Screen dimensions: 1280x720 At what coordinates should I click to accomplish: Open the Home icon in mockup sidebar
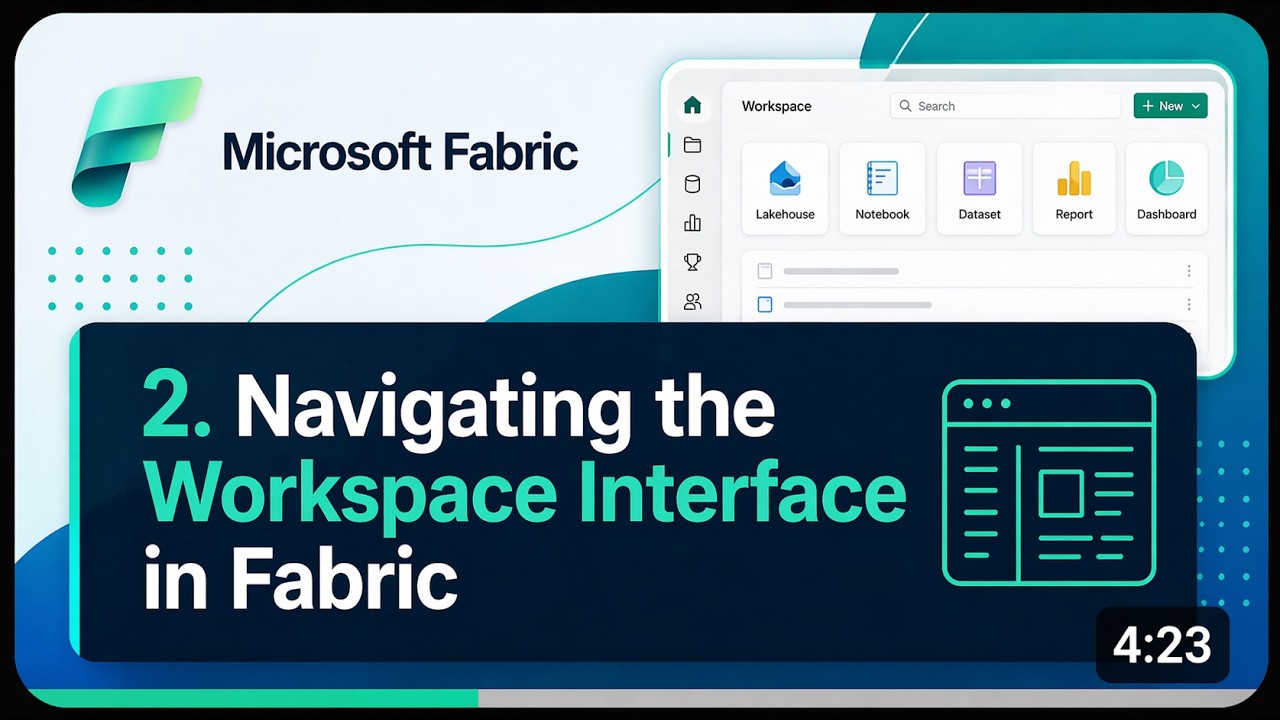click(692, 105)
